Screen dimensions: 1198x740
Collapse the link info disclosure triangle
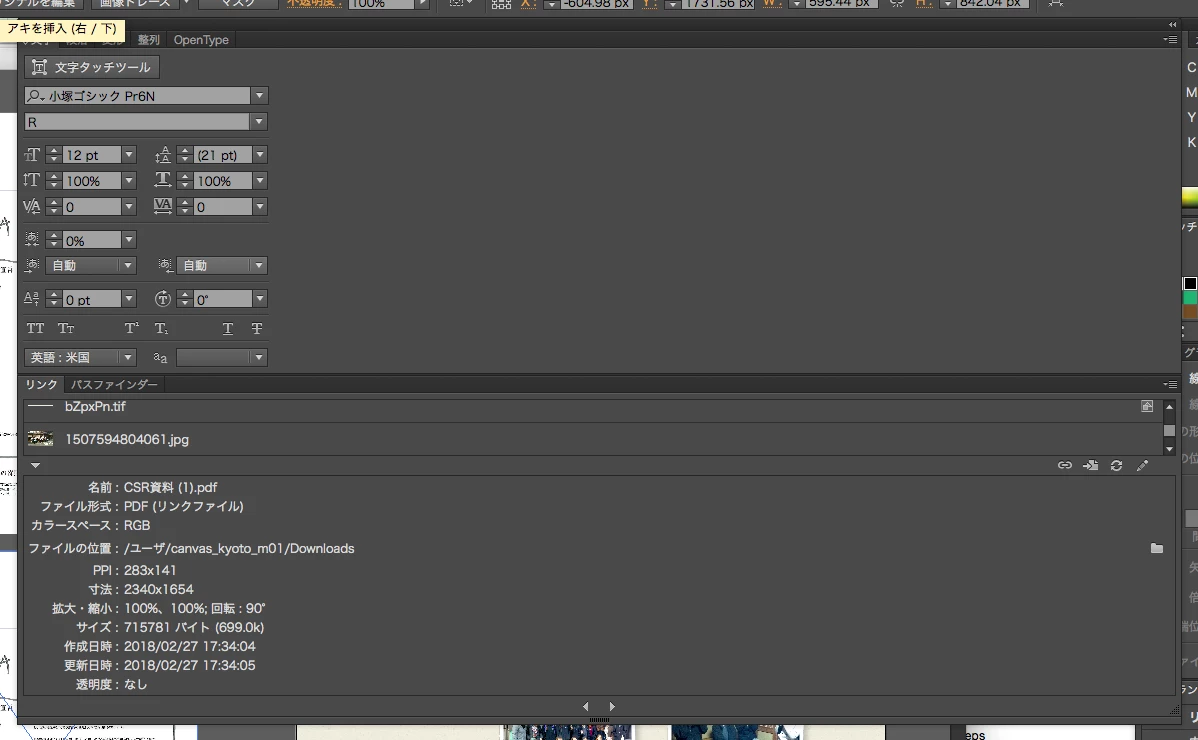tap(35, 465)
